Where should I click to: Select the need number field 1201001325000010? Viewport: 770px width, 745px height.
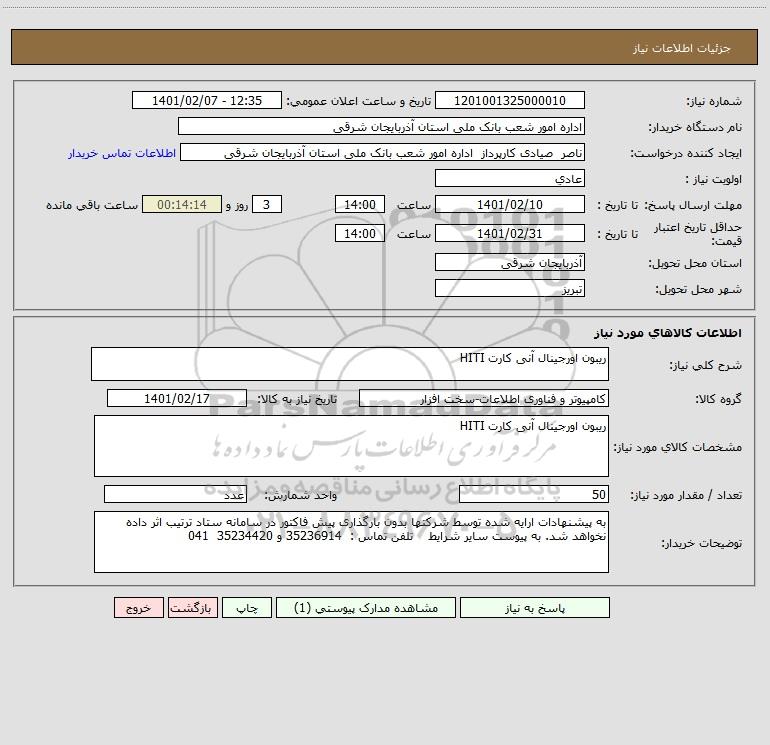[x=510, y=101]
